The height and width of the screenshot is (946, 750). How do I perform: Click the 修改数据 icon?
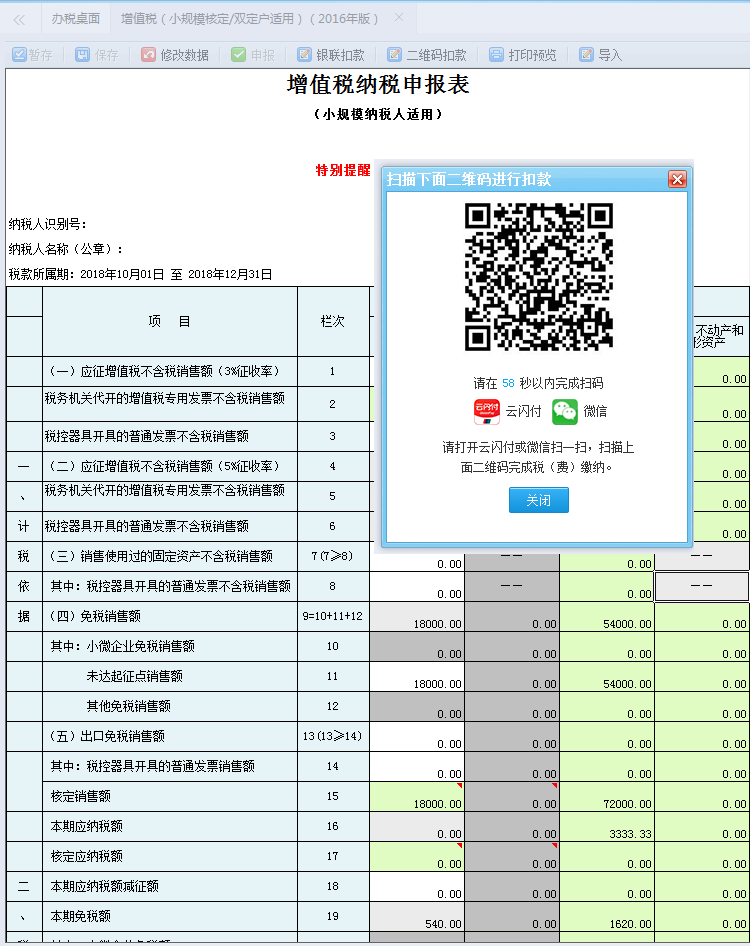148,55
